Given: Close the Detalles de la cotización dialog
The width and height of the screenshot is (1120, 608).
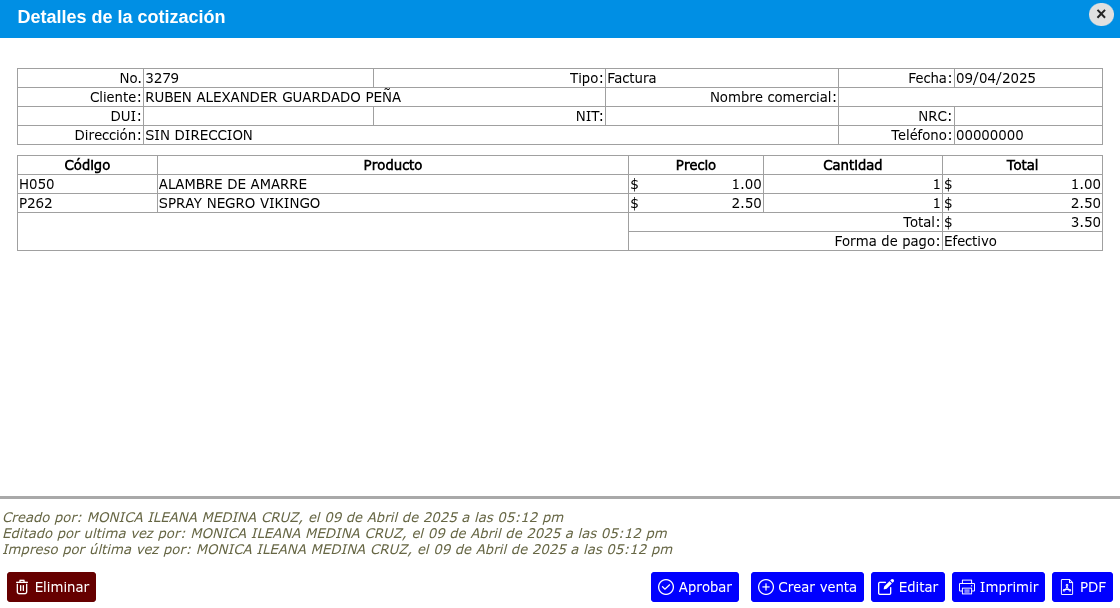Looking at the screenshot, I should tap(1101, 14).
